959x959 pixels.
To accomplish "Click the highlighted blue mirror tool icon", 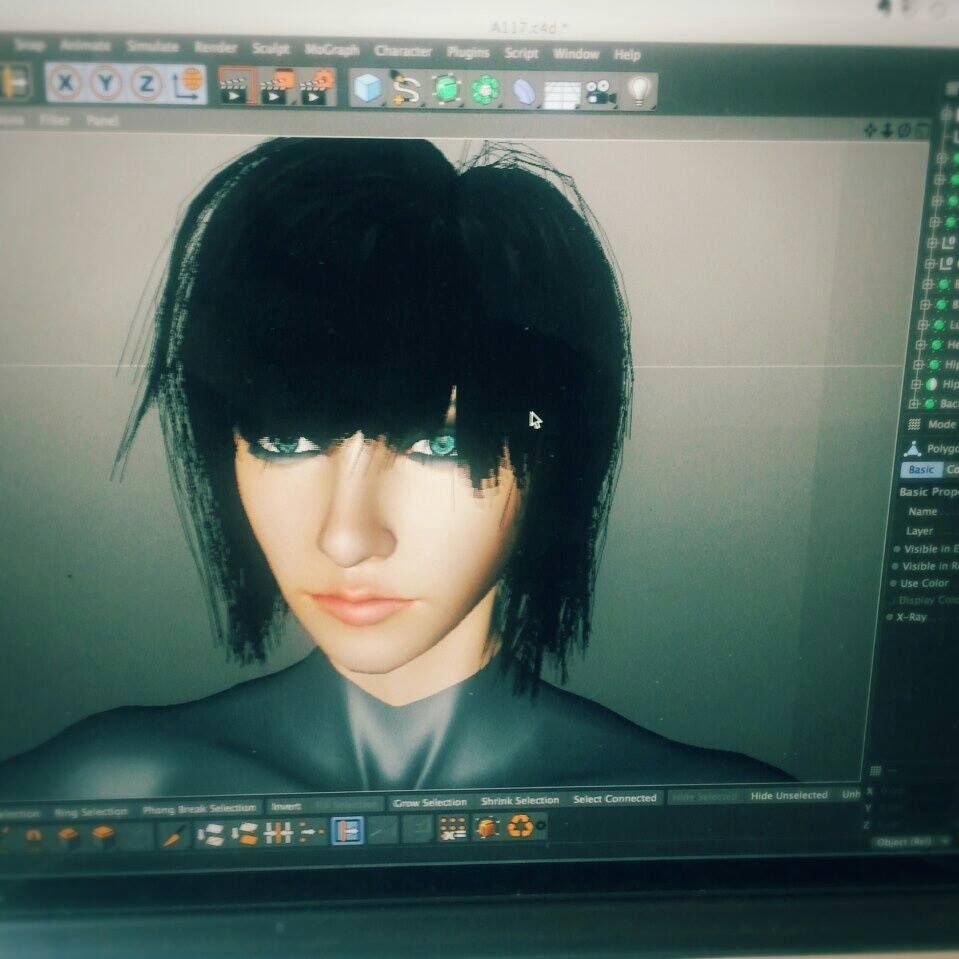I will point(347,831).
